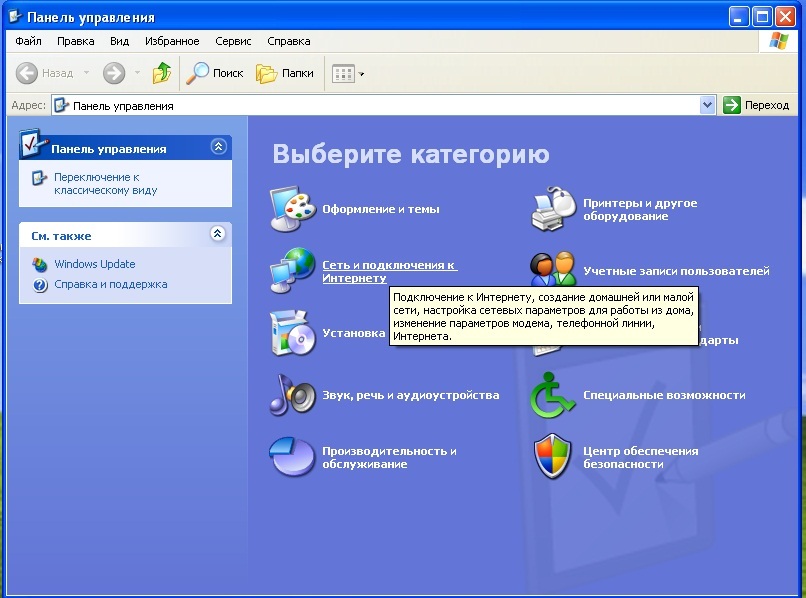
Task: Open Оформление и темы category link
Action: (381, 209)
